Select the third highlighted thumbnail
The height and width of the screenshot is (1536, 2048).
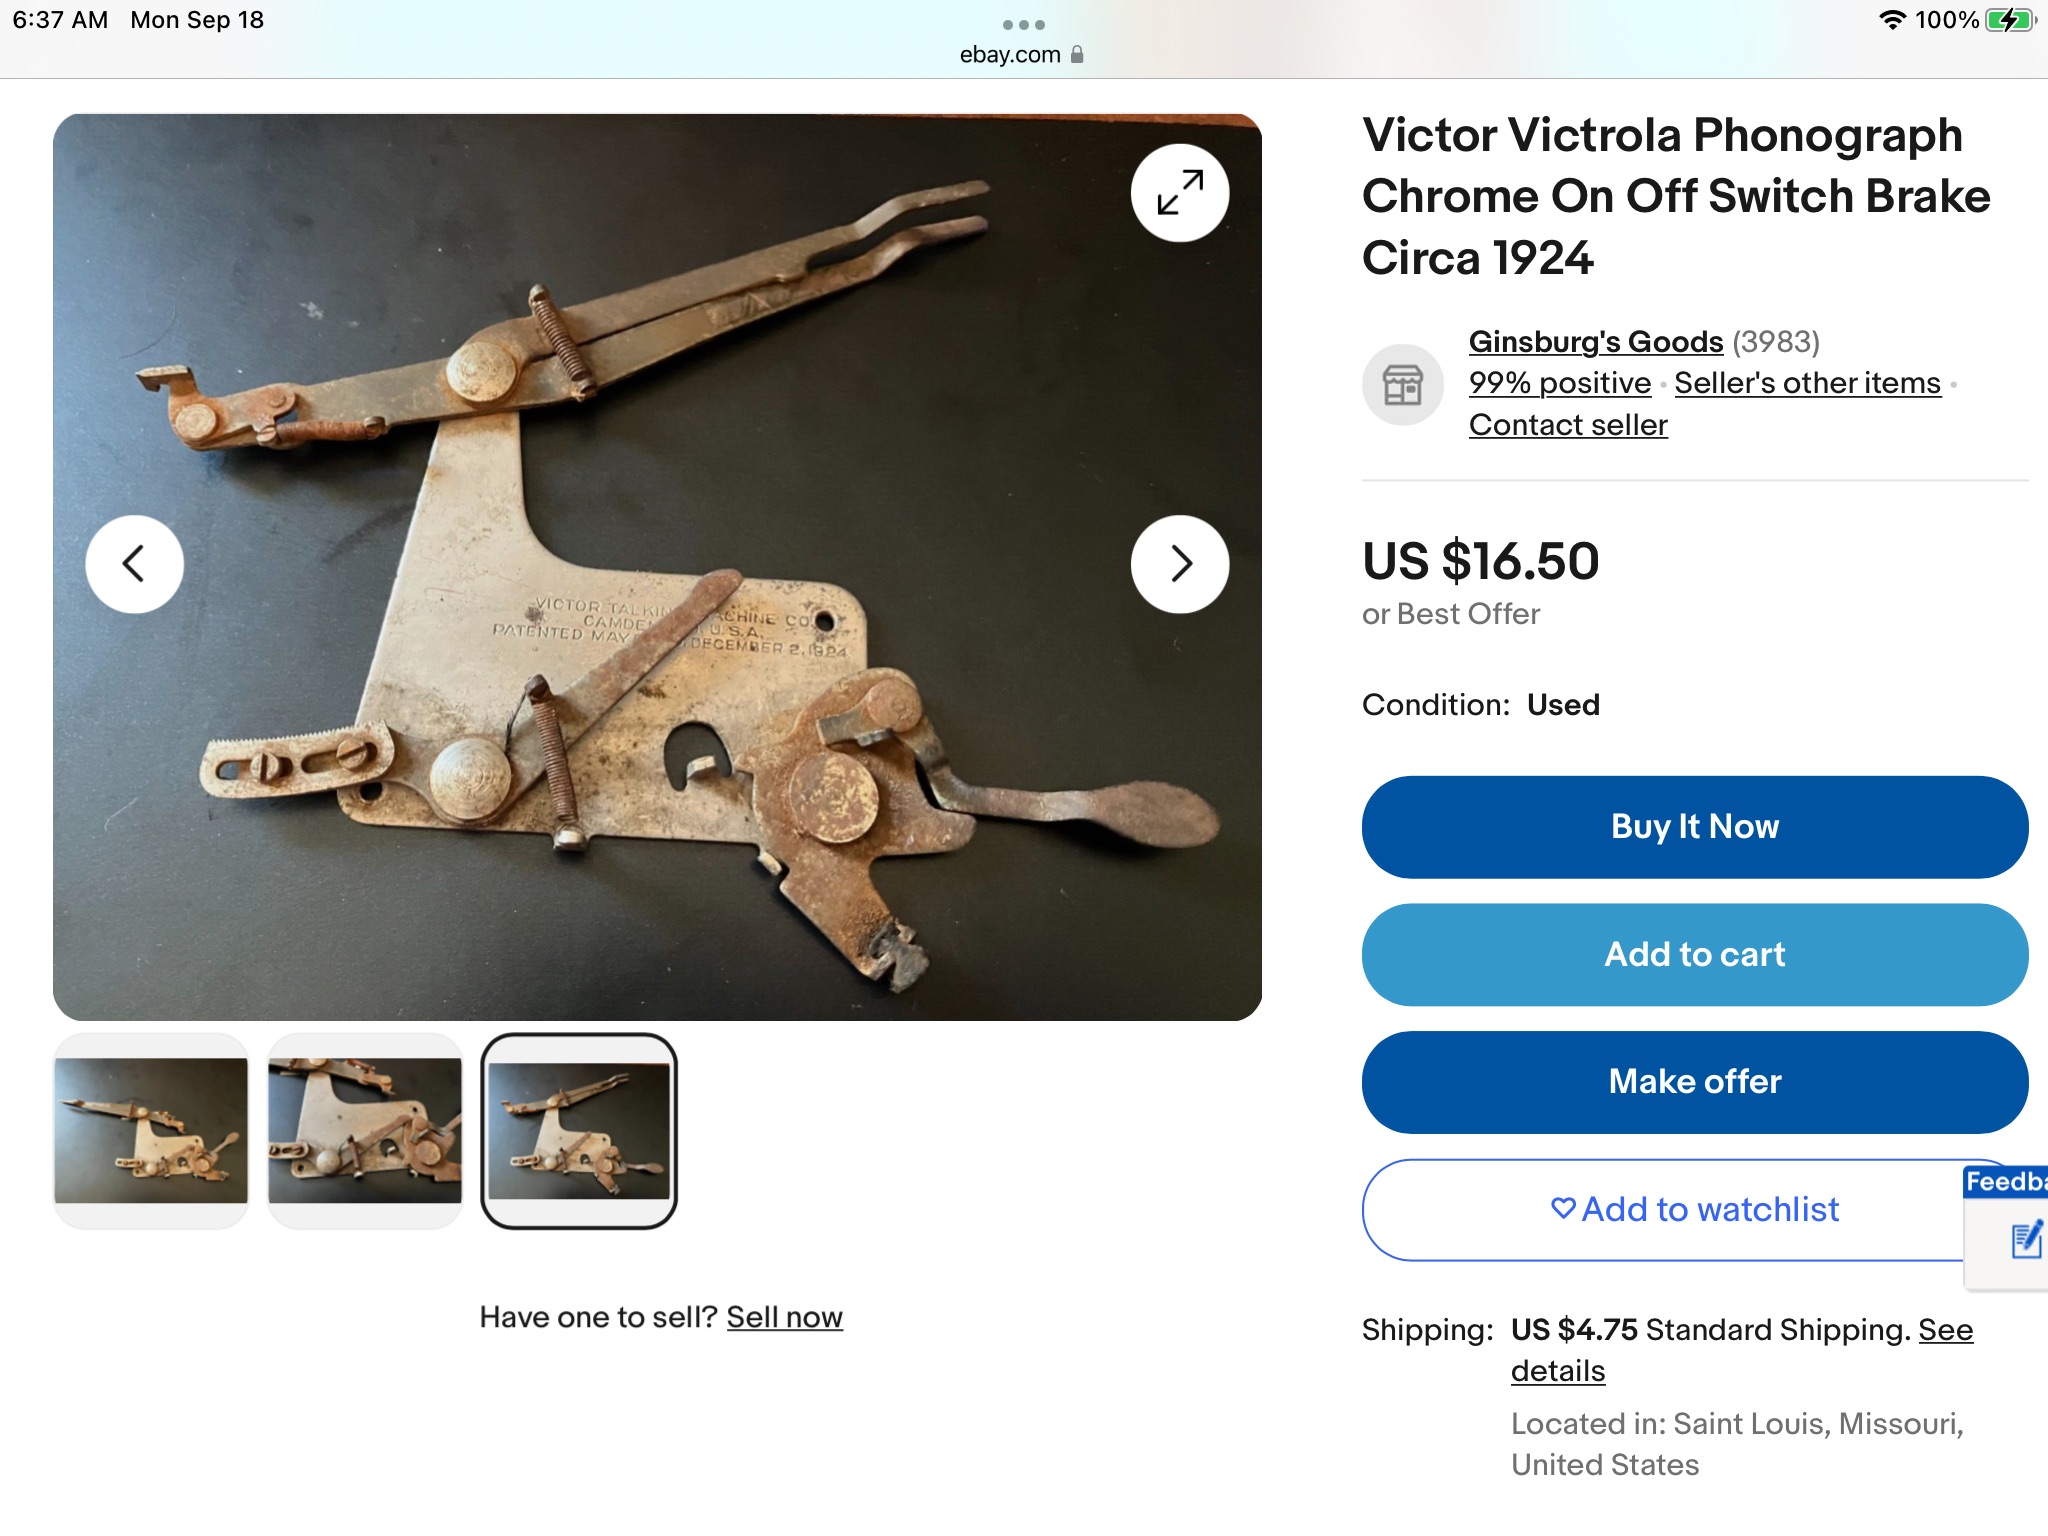579,1130
